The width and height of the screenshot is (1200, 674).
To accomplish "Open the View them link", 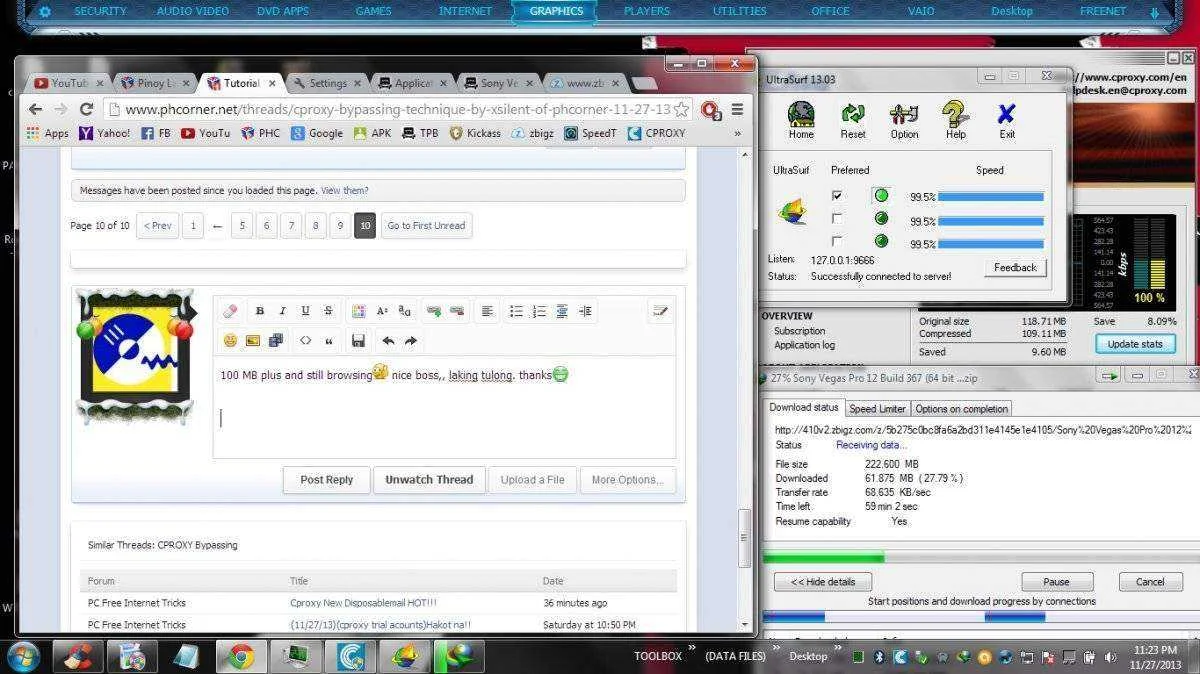I will pyautogui.click(x=345, y=190).
